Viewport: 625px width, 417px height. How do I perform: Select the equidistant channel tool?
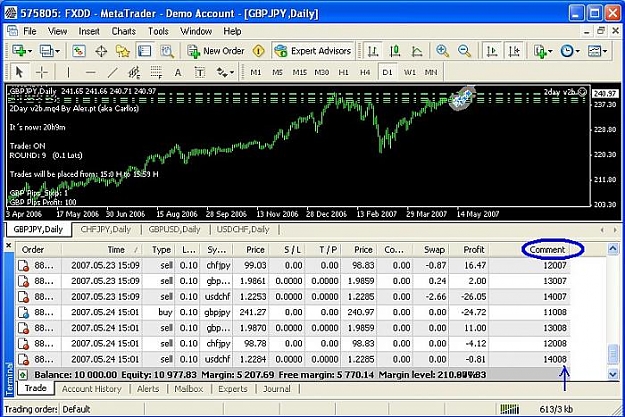coord(134,73)
